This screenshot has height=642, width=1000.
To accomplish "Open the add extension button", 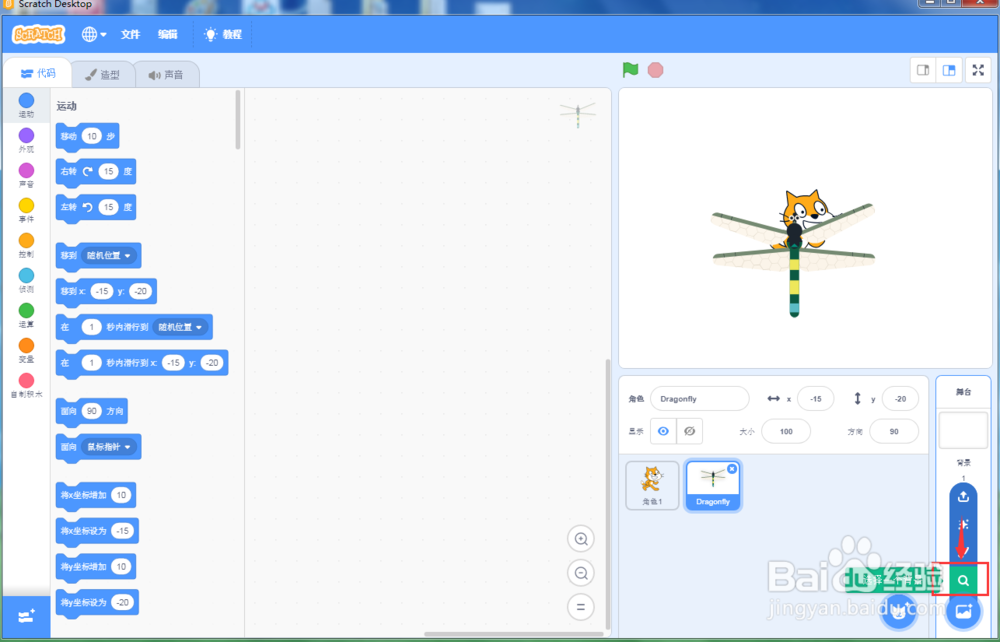I will (x=26, y=616).
